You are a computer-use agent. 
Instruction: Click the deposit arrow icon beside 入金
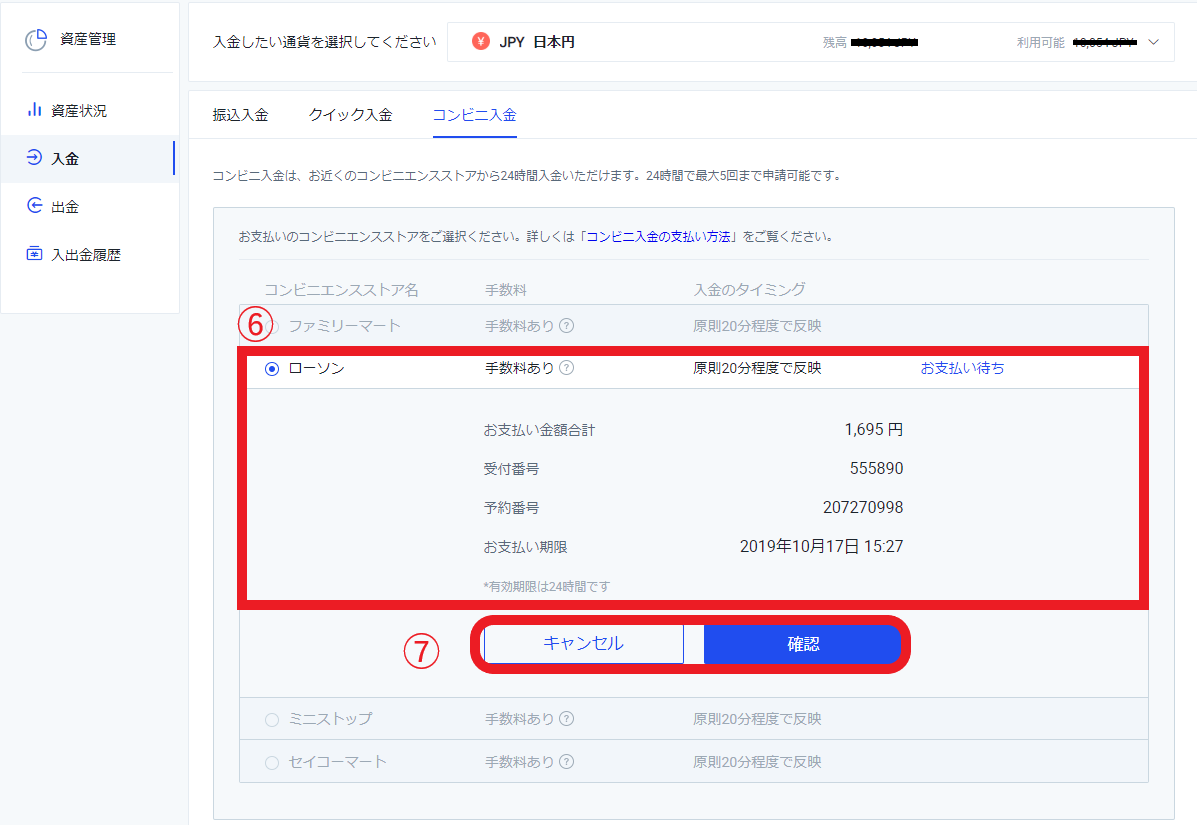click(x=34, y=158)
